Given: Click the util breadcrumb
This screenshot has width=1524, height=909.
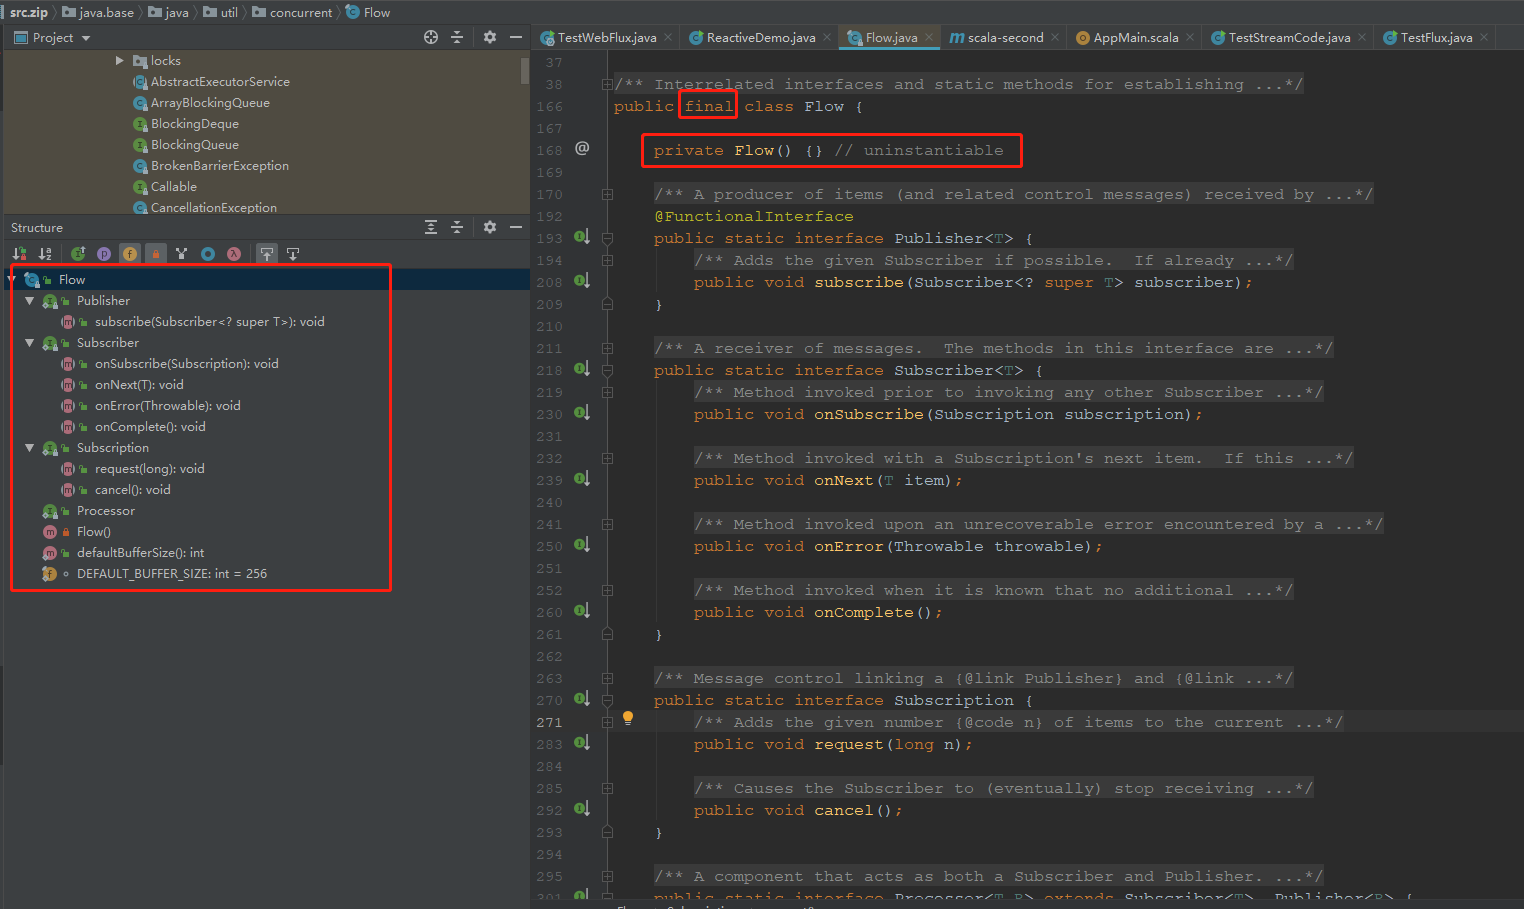Looking at the screenshot, I should pyautogui.click(x=221, y=12).
